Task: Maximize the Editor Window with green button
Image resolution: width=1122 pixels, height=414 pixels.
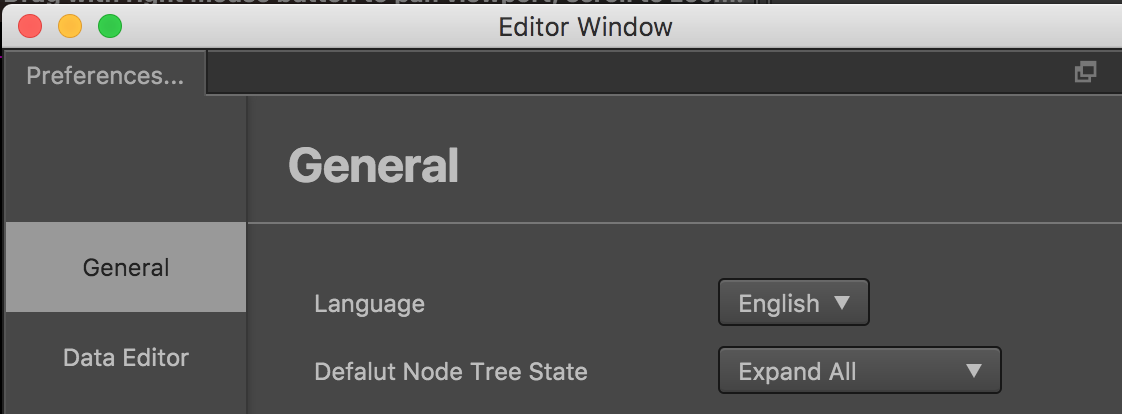Action: 109,27
